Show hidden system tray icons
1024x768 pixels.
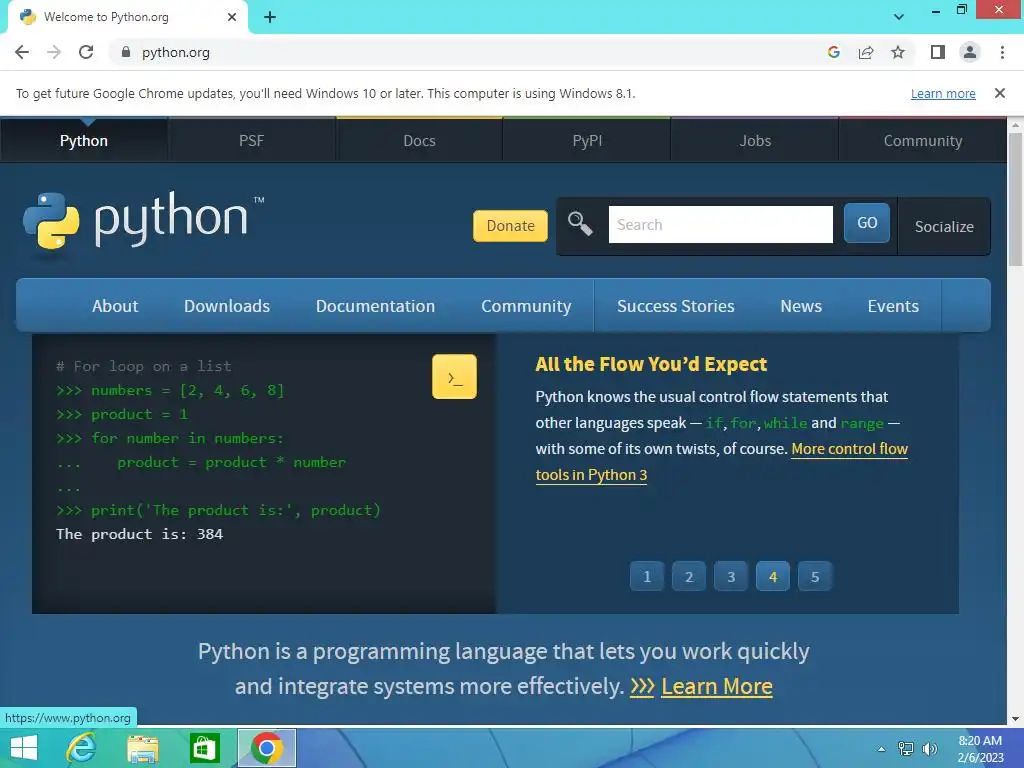881,749
